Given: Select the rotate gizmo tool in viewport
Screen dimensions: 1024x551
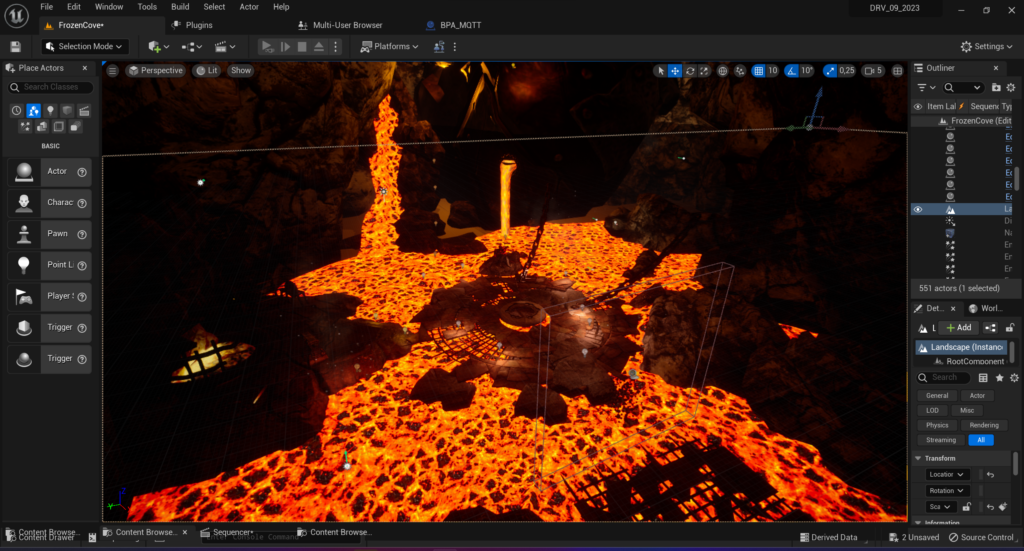Looking at the screenshot, I should (x=692, y=71).
